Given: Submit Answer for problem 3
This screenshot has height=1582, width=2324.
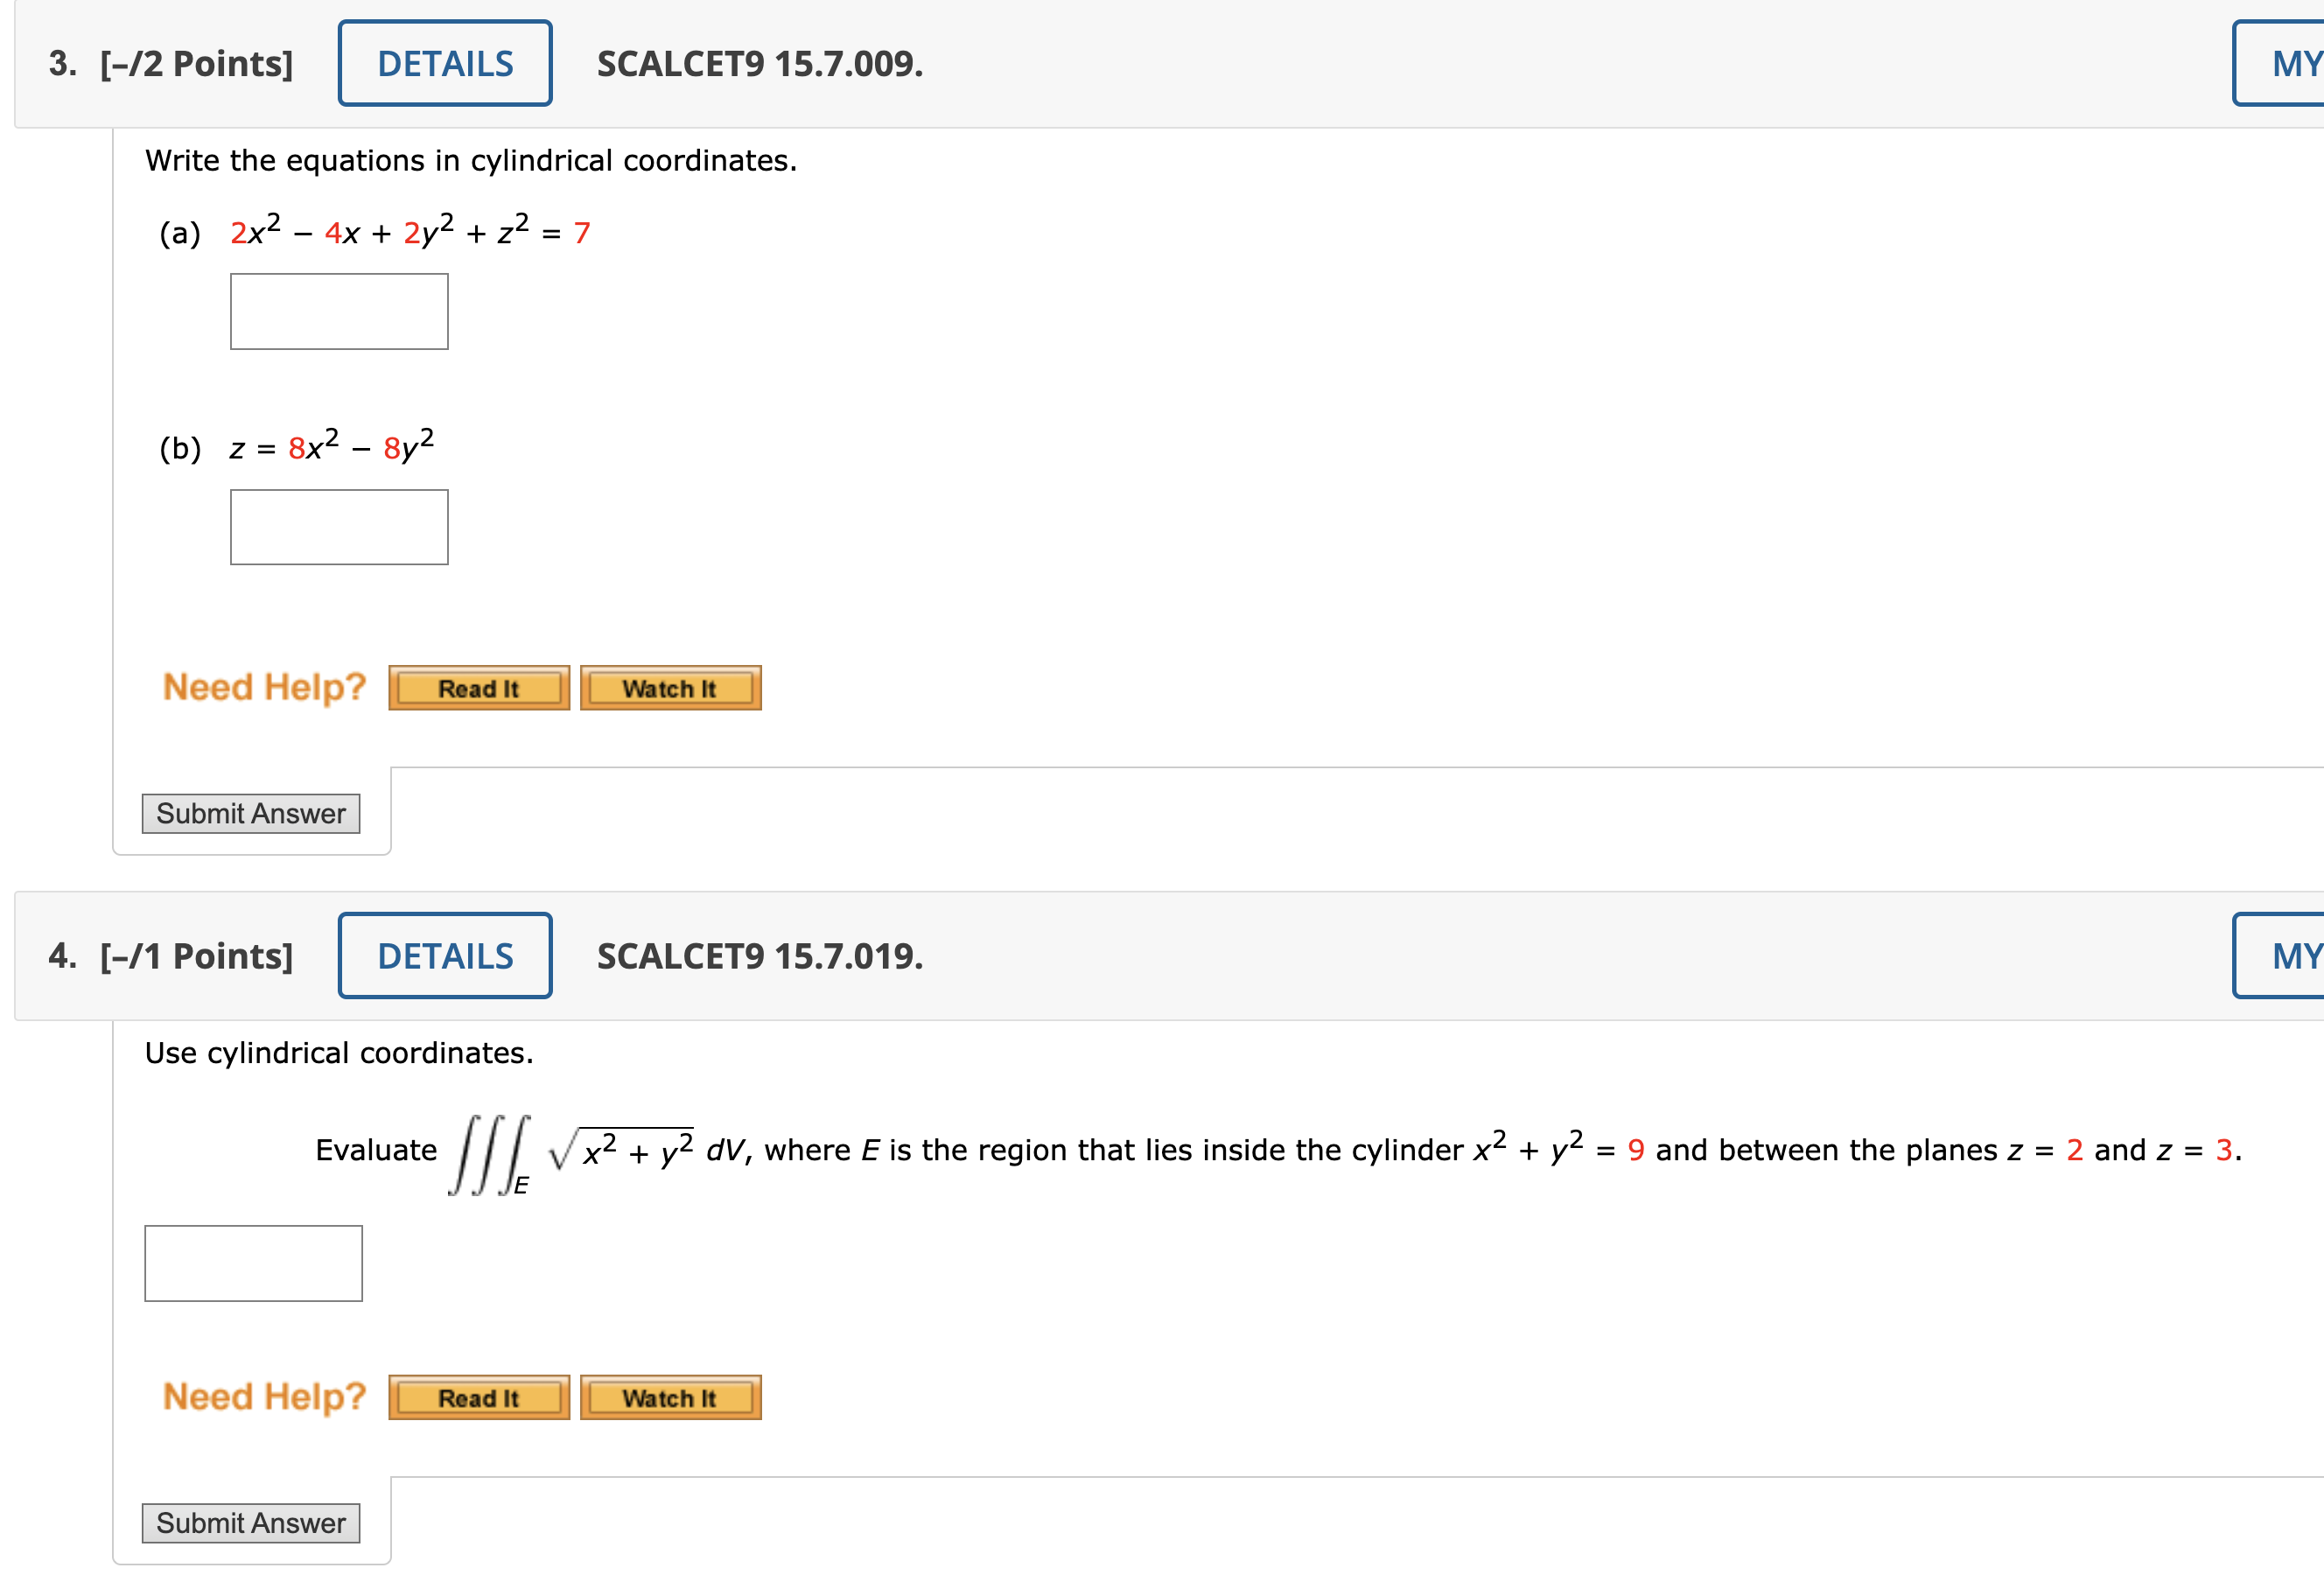Looking at the screenshot, I should coord(251,813).
